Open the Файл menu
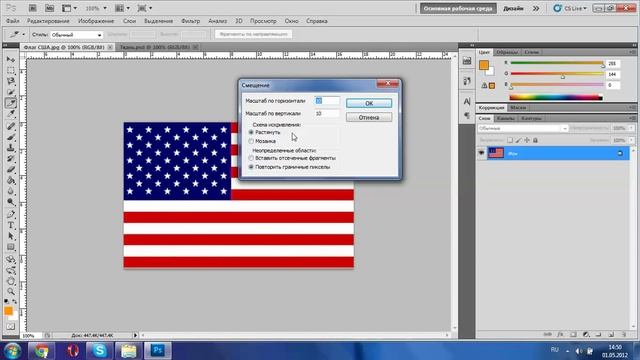 [13, 21]
